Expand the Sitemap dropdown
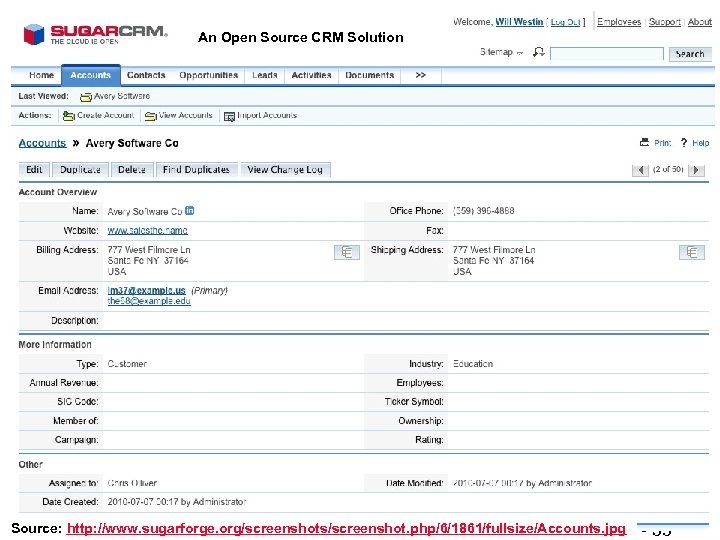This screenshot has height=540, width=720. [x=501, y=52]
